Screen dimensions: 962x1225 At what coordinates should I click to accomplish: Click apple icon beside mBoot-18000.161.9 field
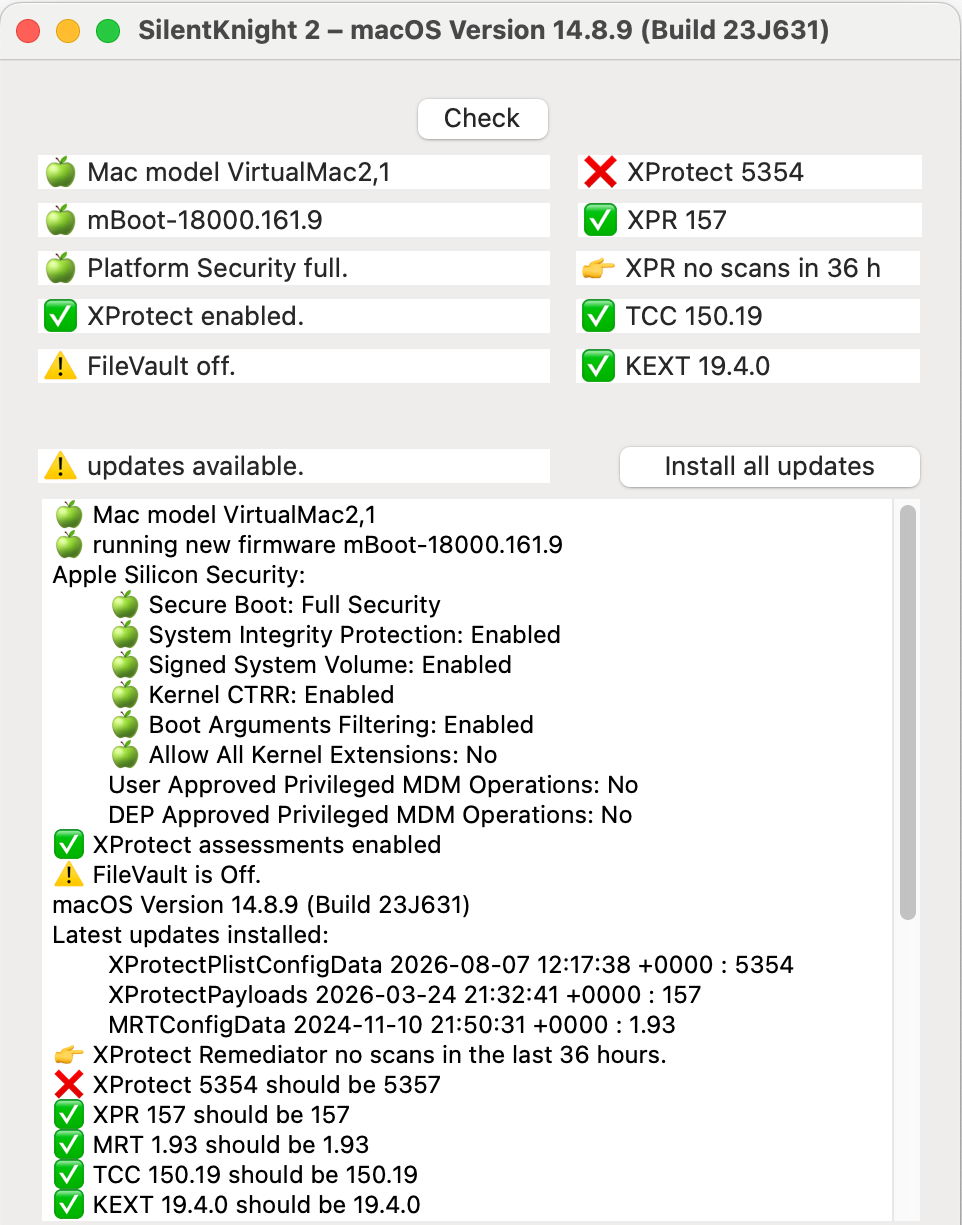61,220
